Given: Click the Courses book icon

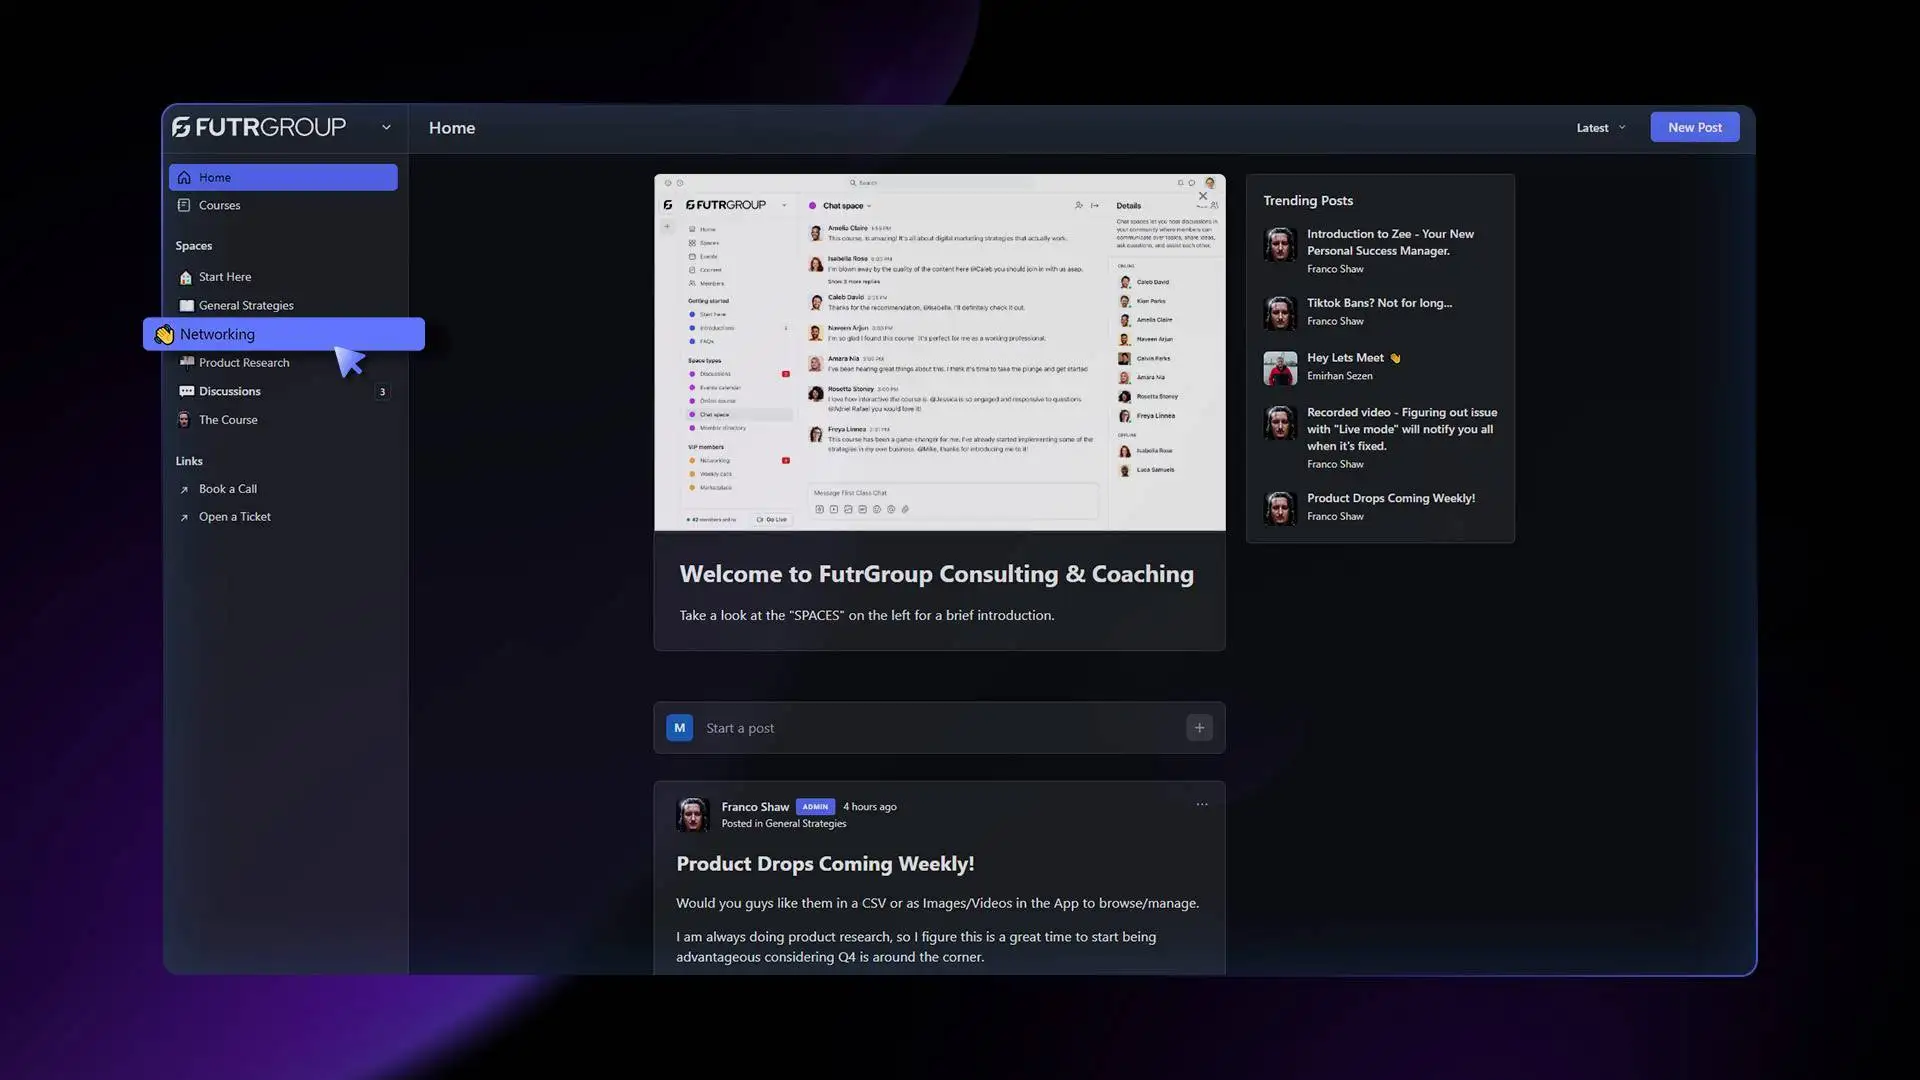Looking at the screenshot, I should tap(184, 206).
